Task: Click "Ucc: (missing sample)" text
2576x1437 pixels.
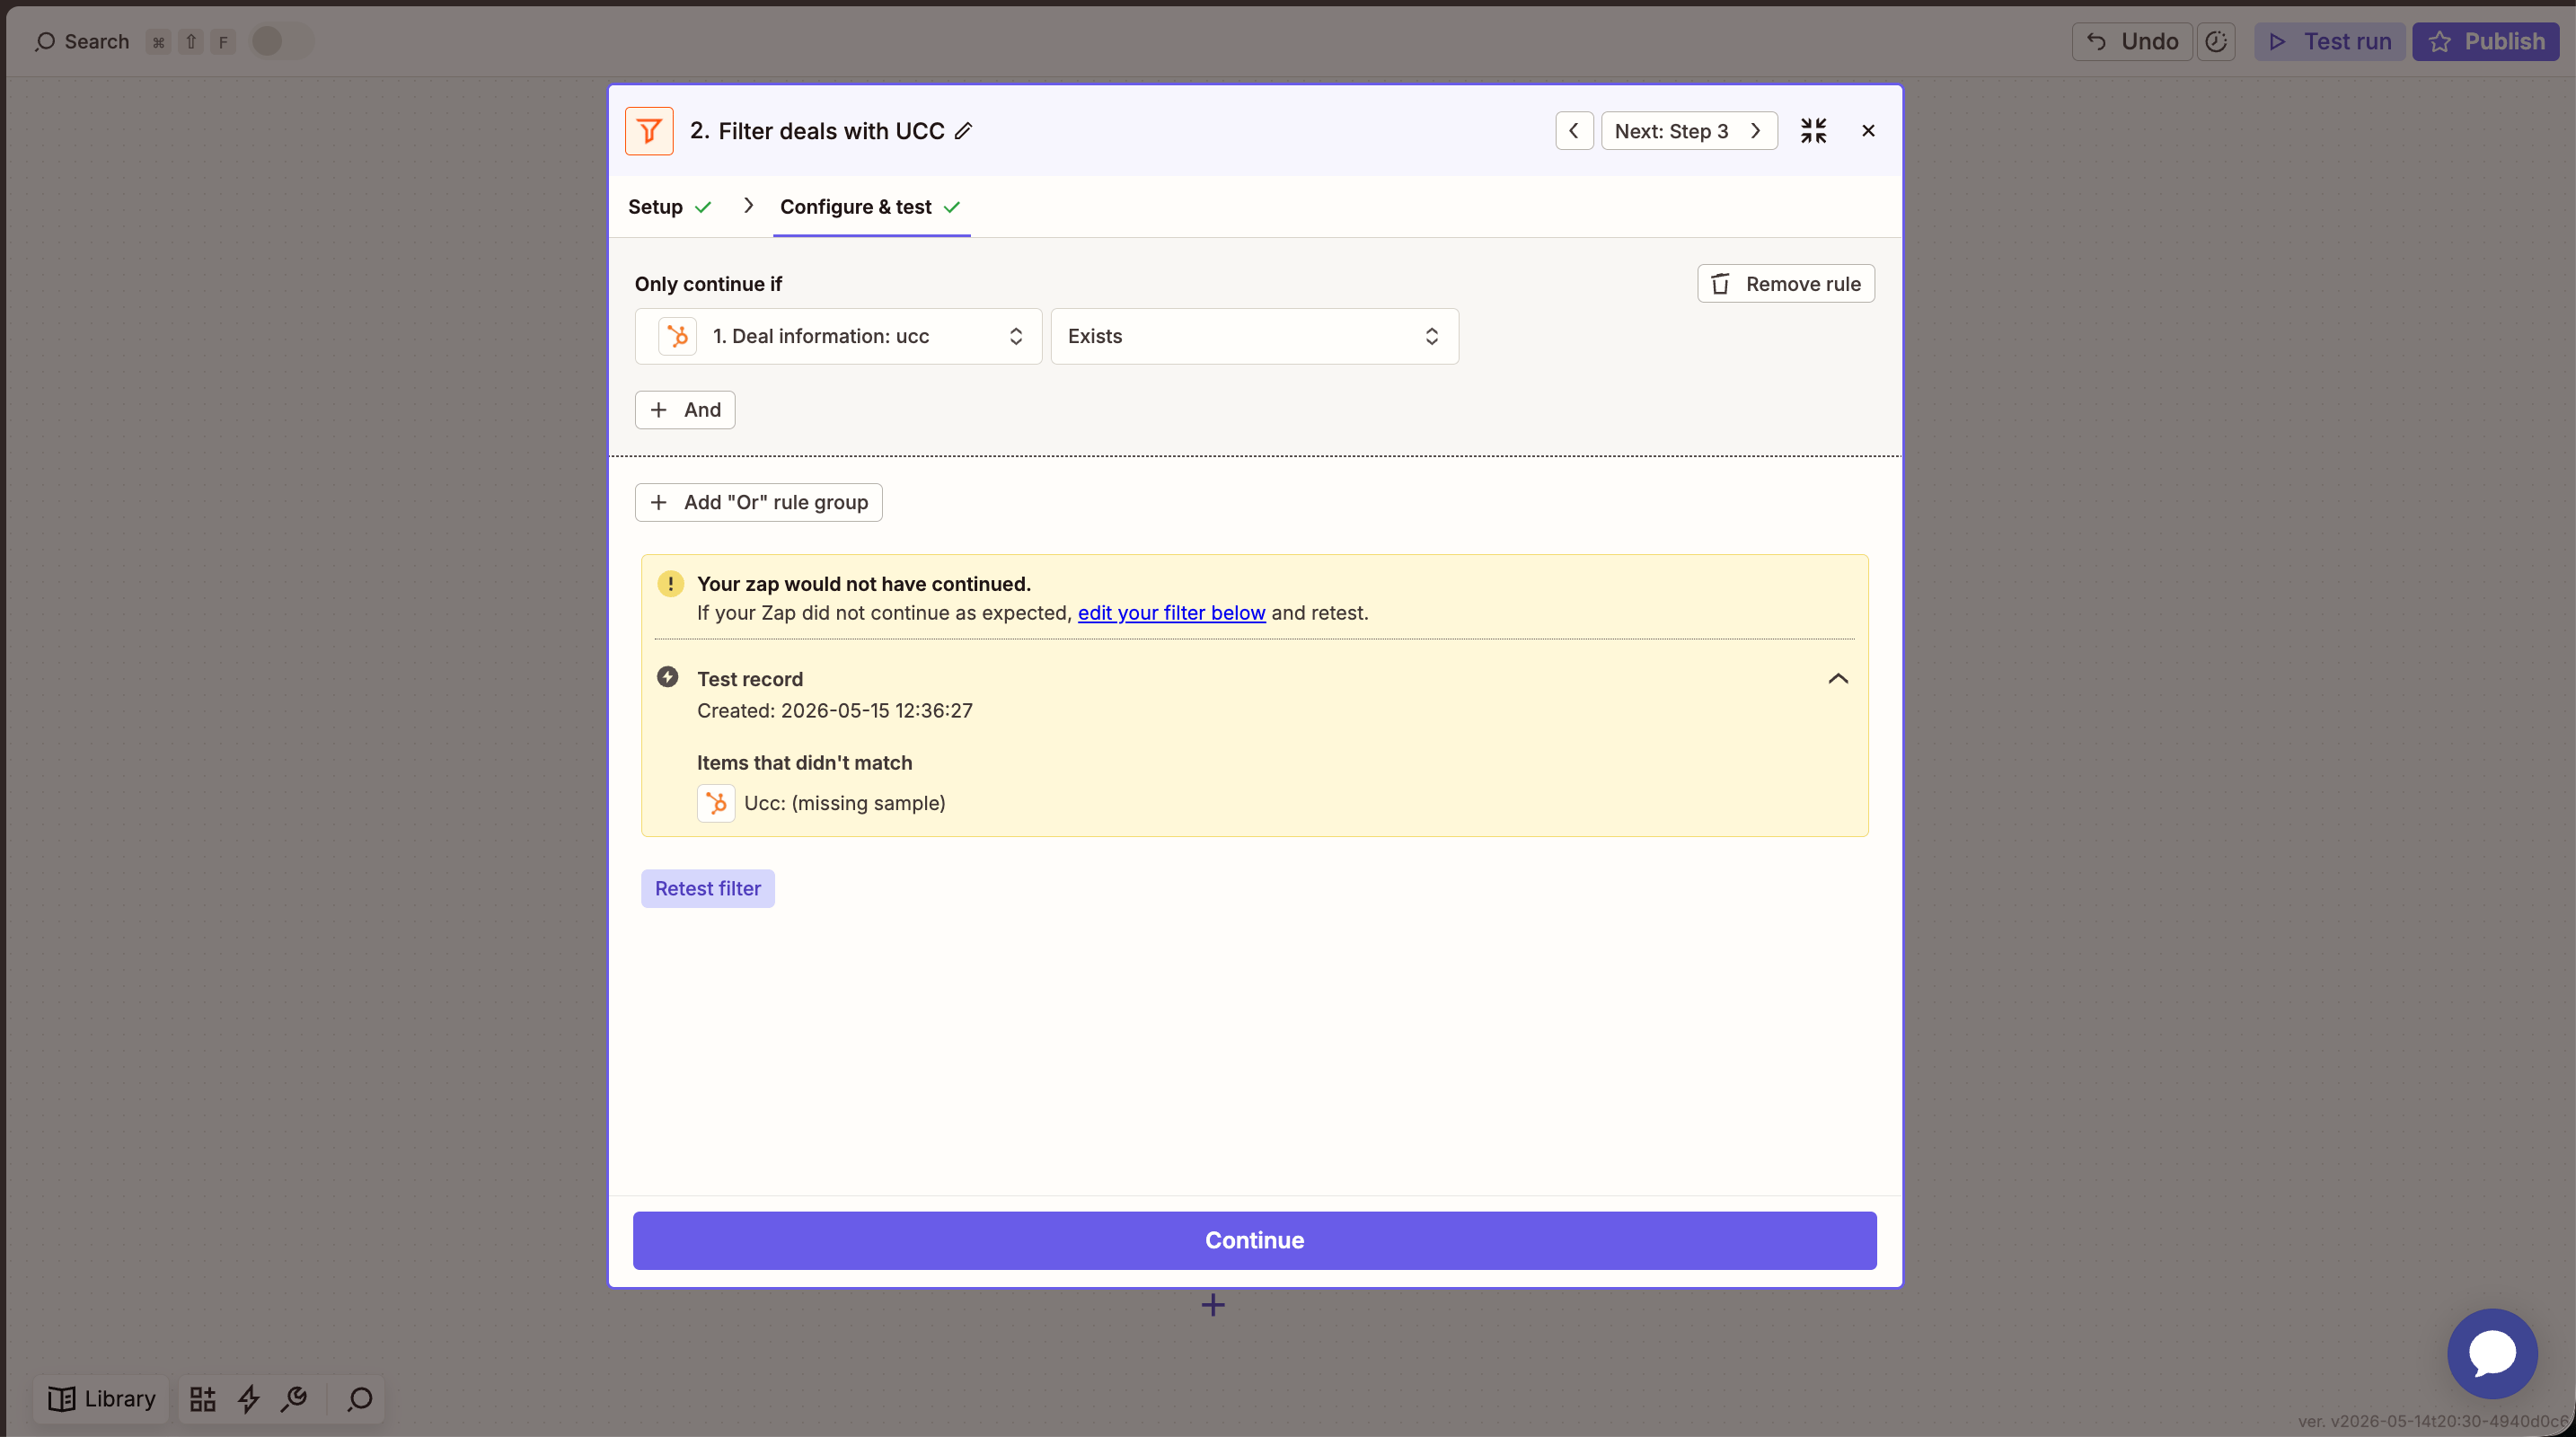Action: [x=844, y=803]
